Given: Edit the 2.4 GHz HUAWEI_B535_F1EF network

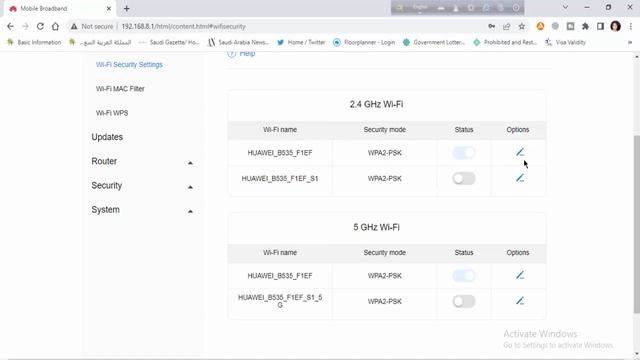Looking at the screenshot, I should coord(520,152).
